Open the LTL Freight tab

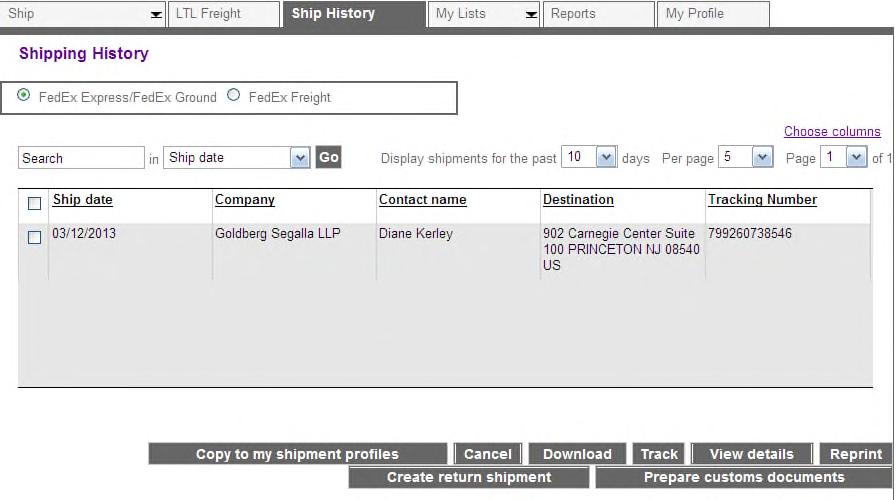(224, 14)
